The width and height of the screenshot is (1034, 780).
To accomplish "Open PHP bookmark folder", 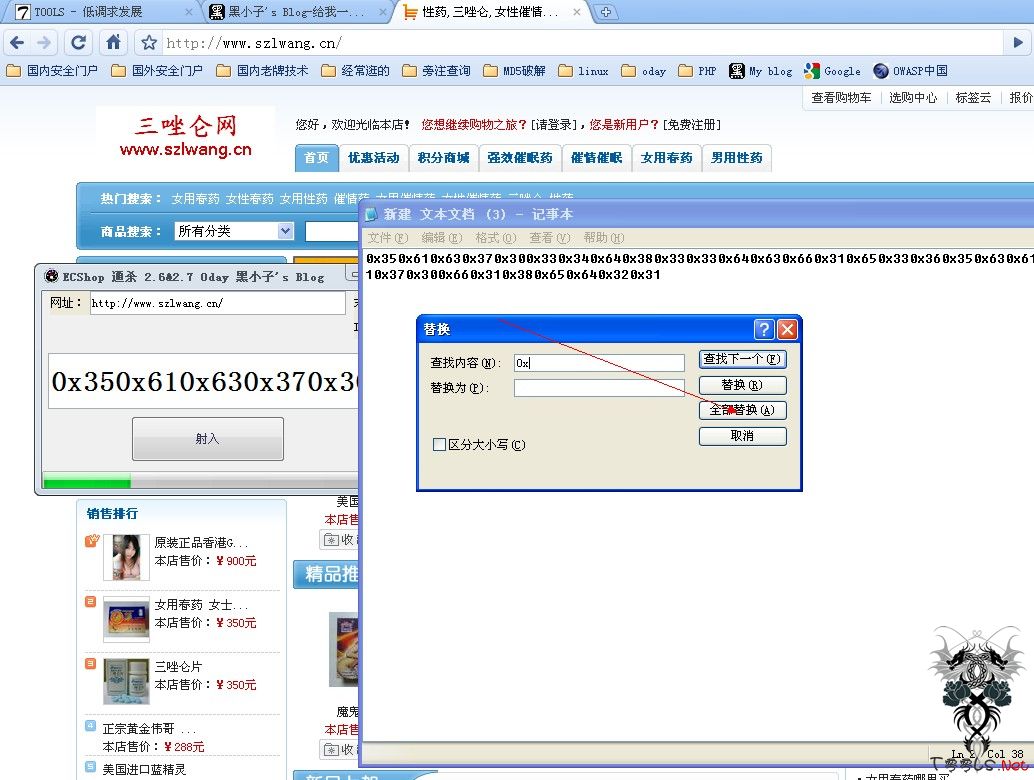I will (698, 71).
